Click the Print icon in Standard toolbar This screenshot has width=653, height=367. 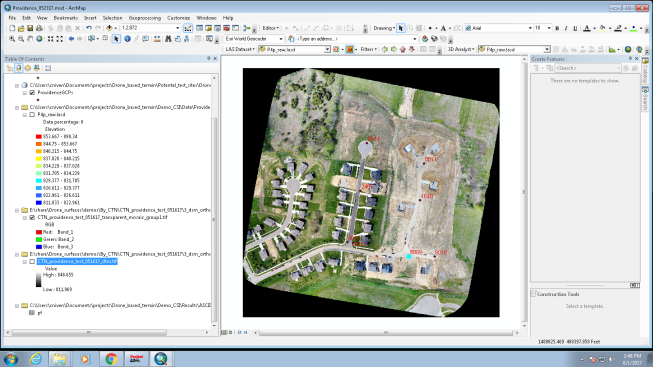(39, 28)
